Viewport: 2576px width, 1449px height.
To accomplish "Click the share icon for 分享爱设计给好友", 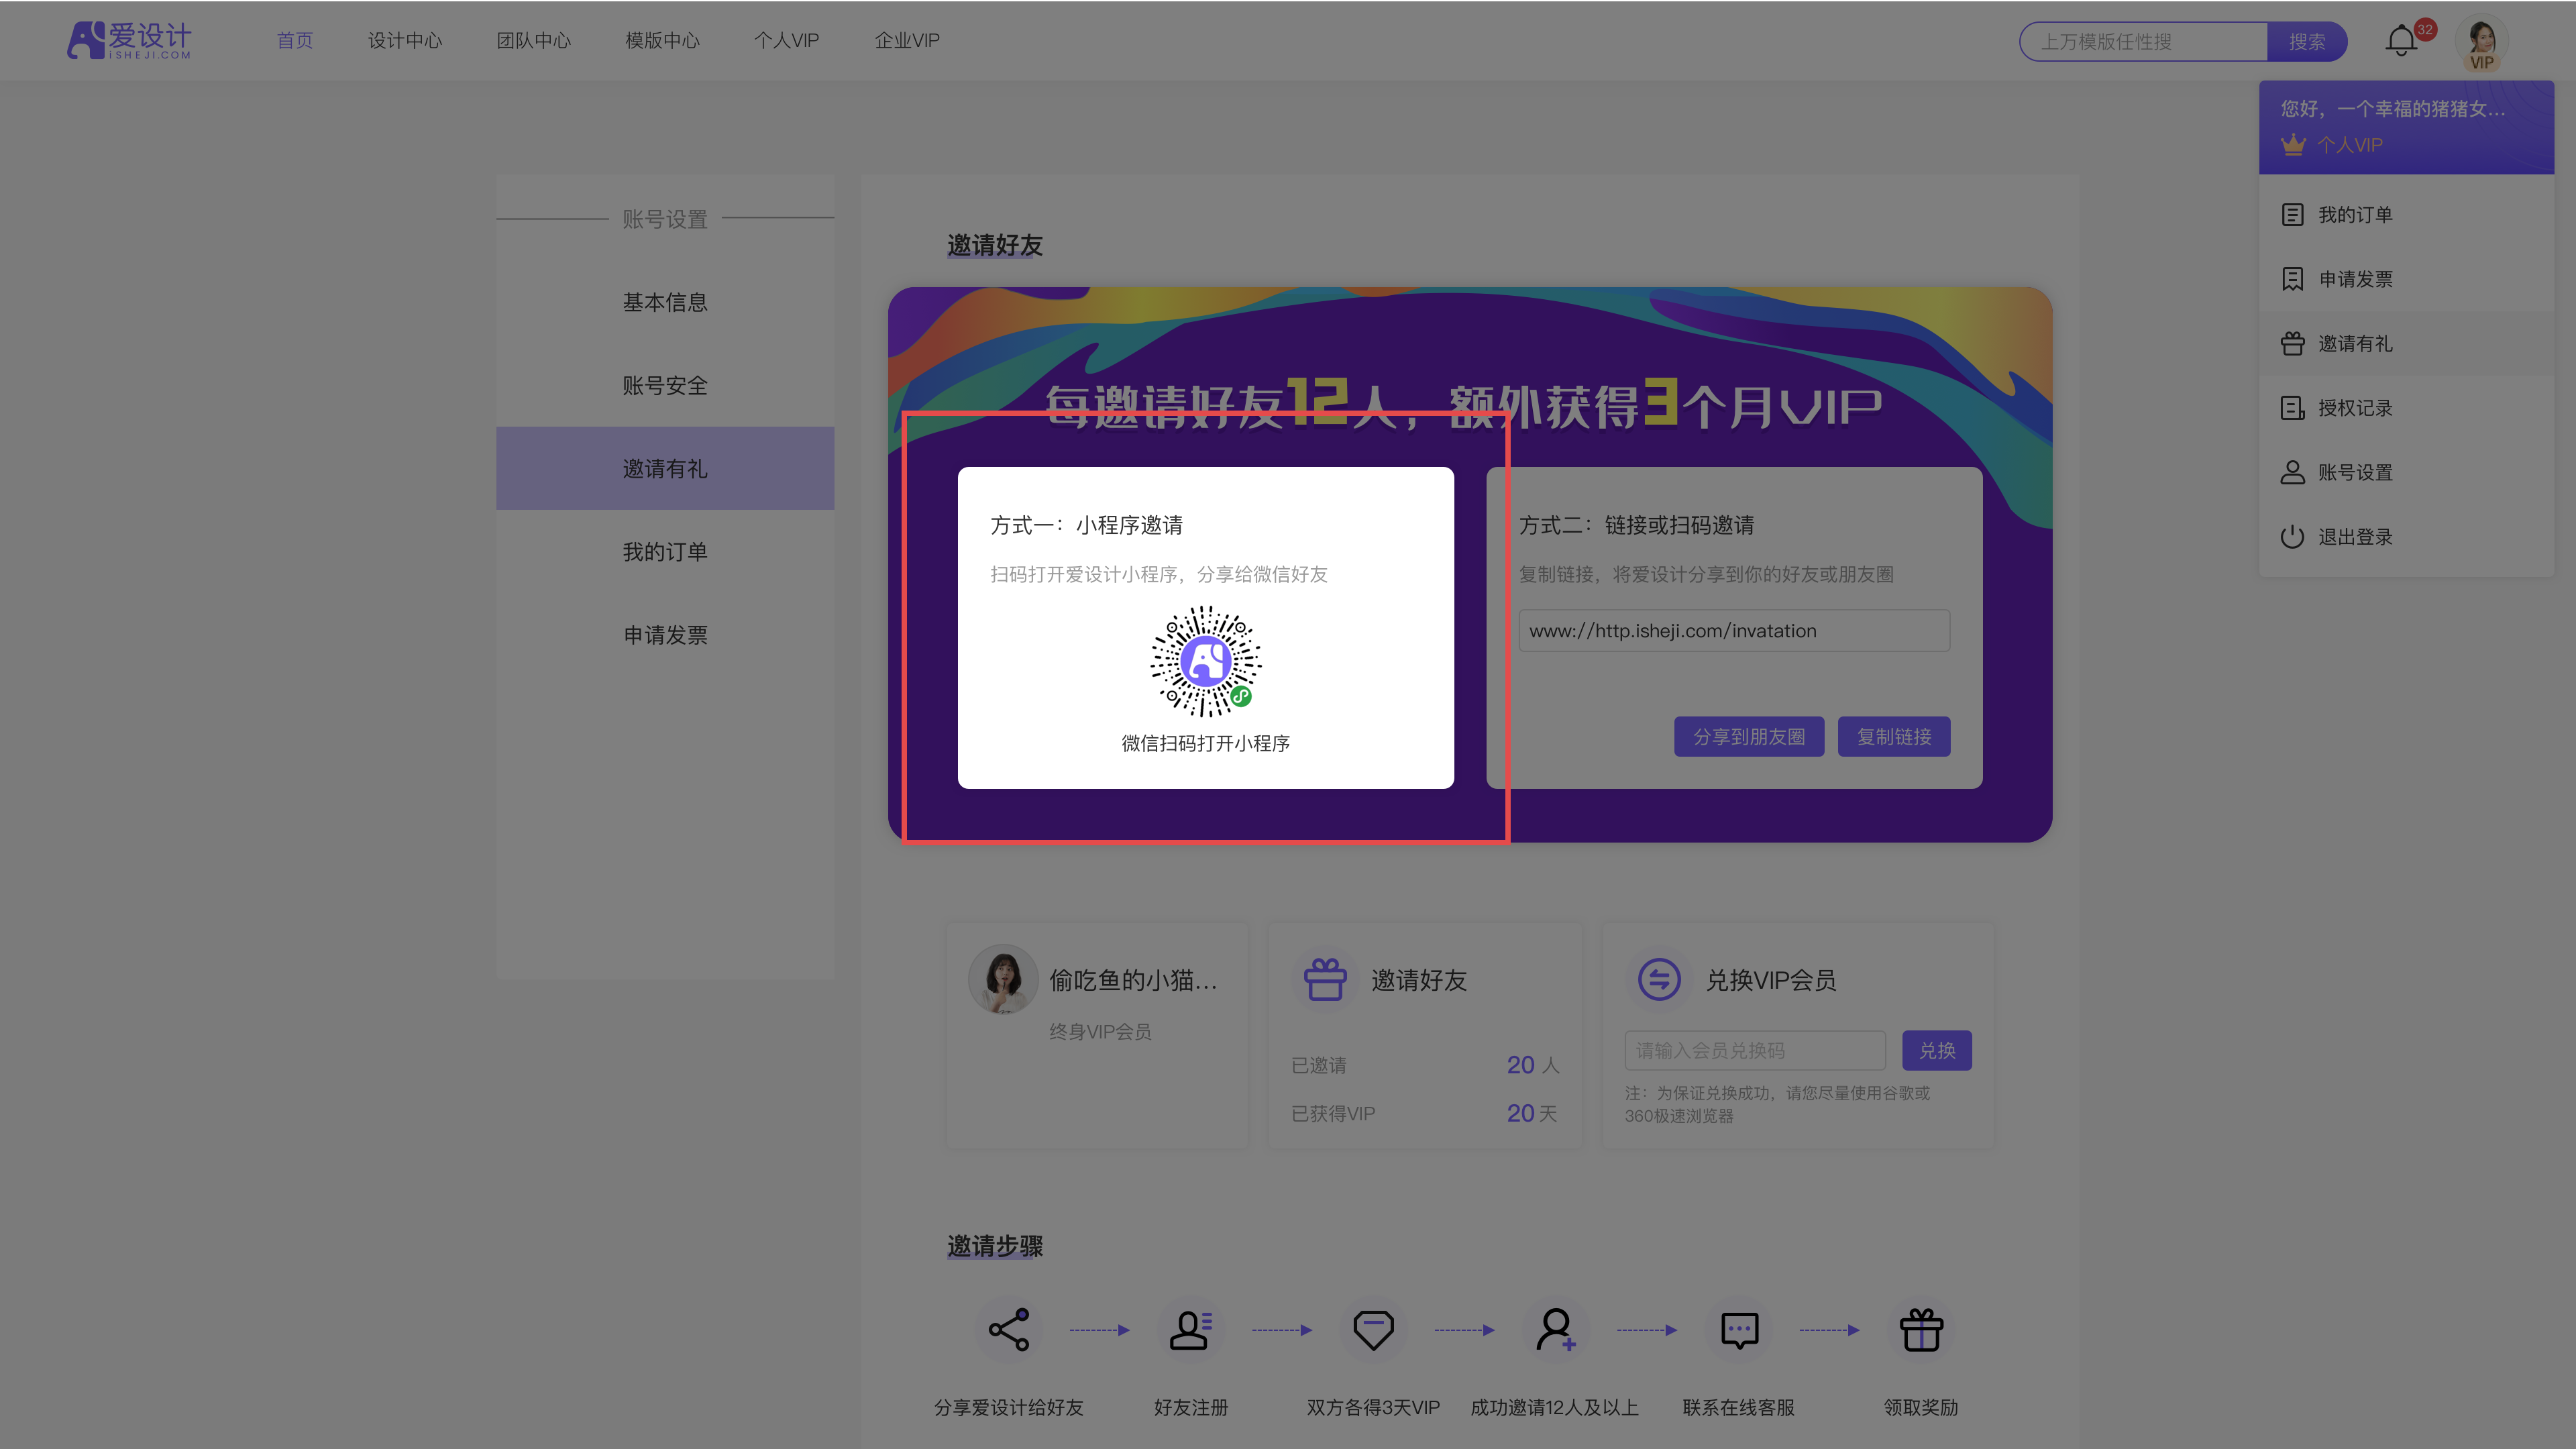I will 1009,1329.
